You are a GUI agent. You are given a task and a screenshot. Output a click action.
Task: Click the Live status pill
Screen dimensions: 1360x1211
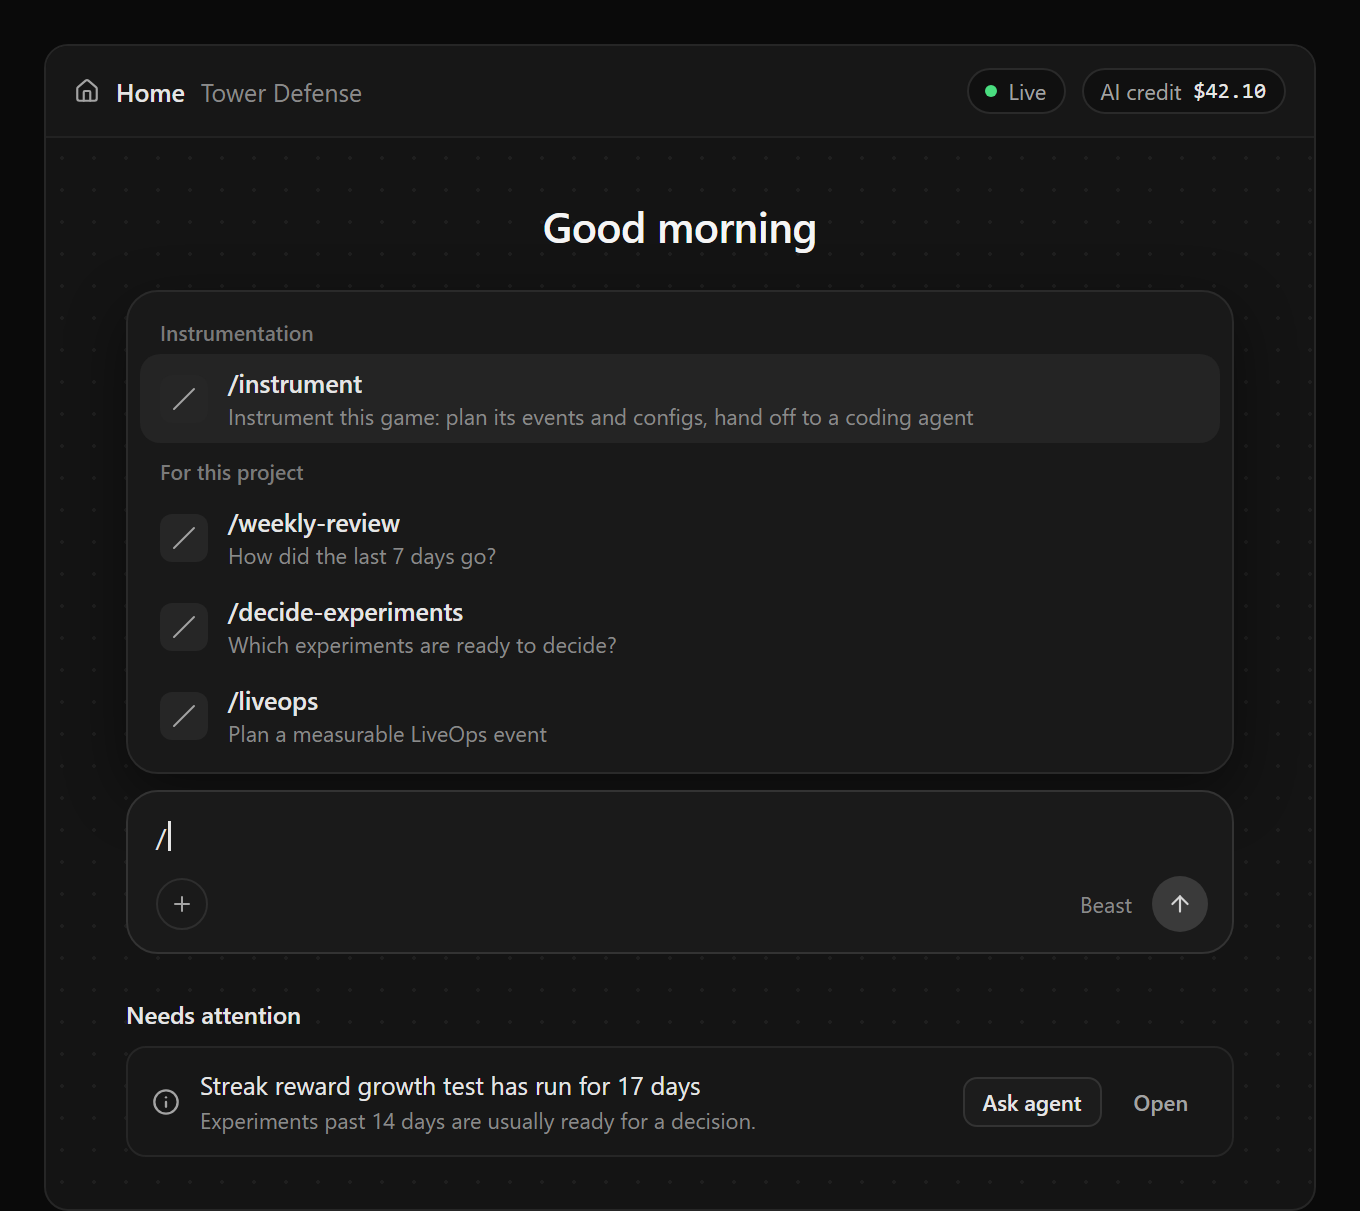coord(1016,92)
